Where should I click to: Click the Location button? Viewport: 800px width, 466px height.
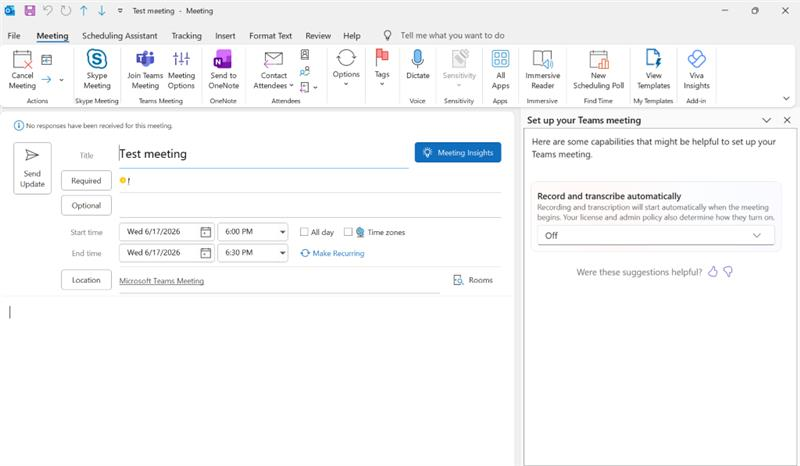click(86, 280)
